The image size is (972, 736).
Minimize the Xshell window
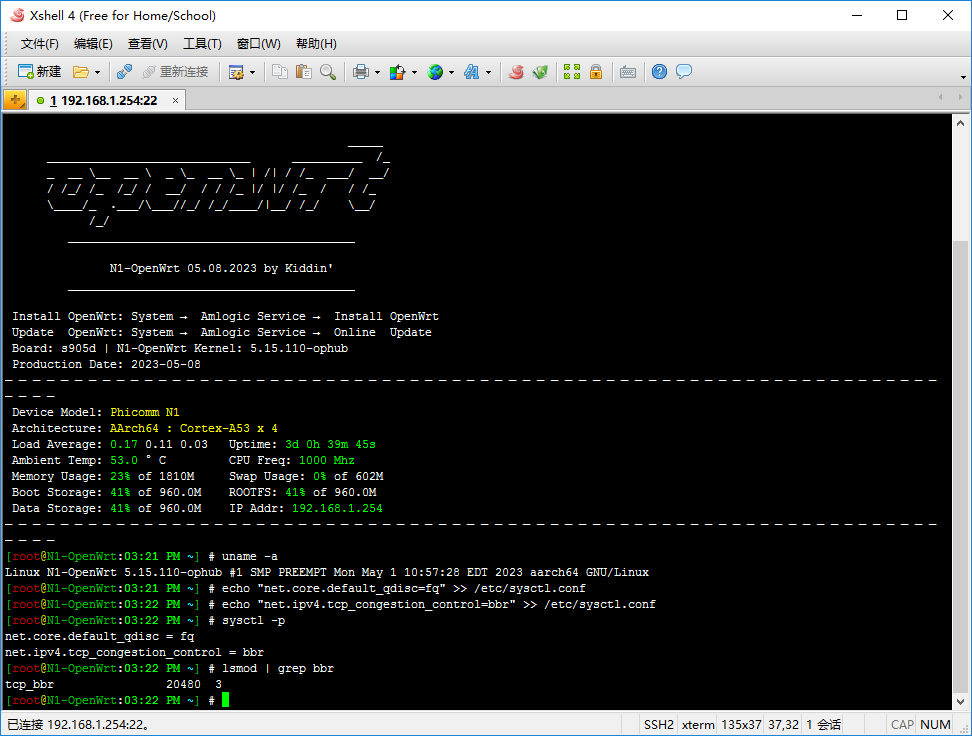pyautogui.click(x=857, y=16)
